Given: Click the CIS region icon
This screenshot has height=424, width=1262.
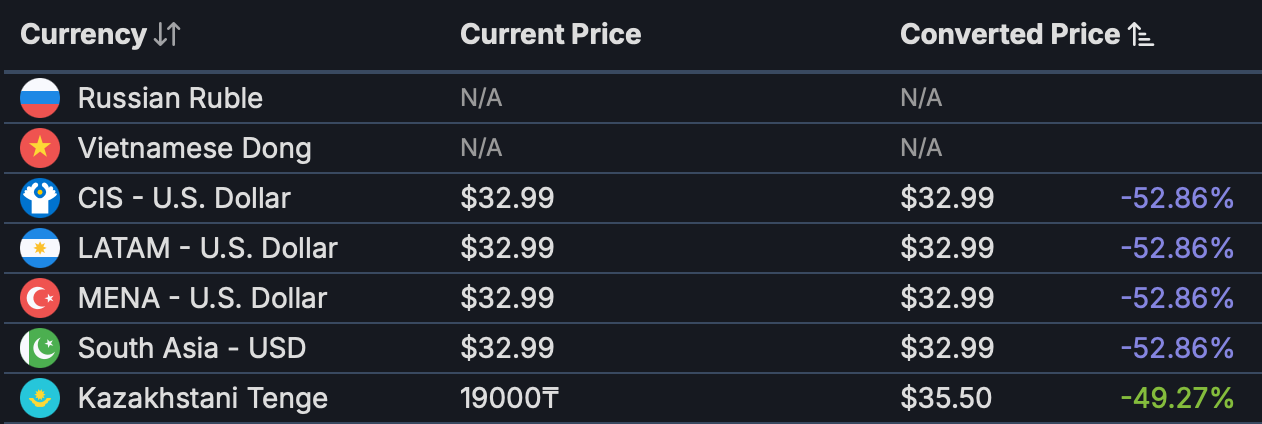Looking at the screenshot, I should (41, 198).
